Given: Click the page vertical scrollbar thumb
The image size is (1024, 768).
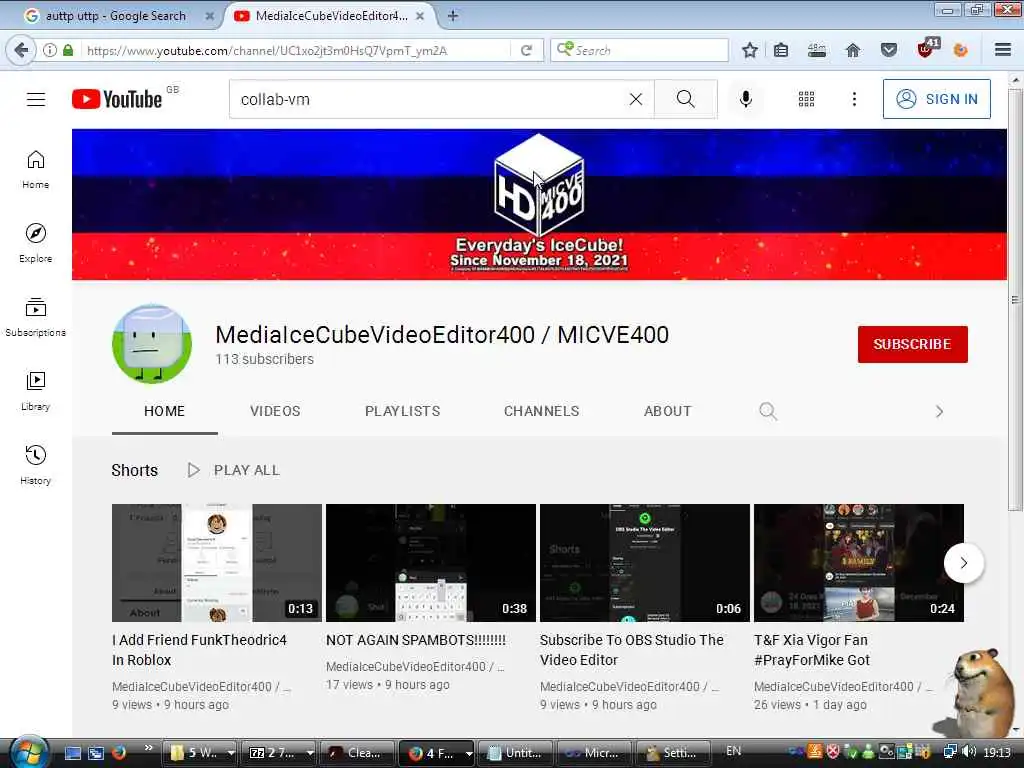Looking at the screenshot, I should (1014, 300).
